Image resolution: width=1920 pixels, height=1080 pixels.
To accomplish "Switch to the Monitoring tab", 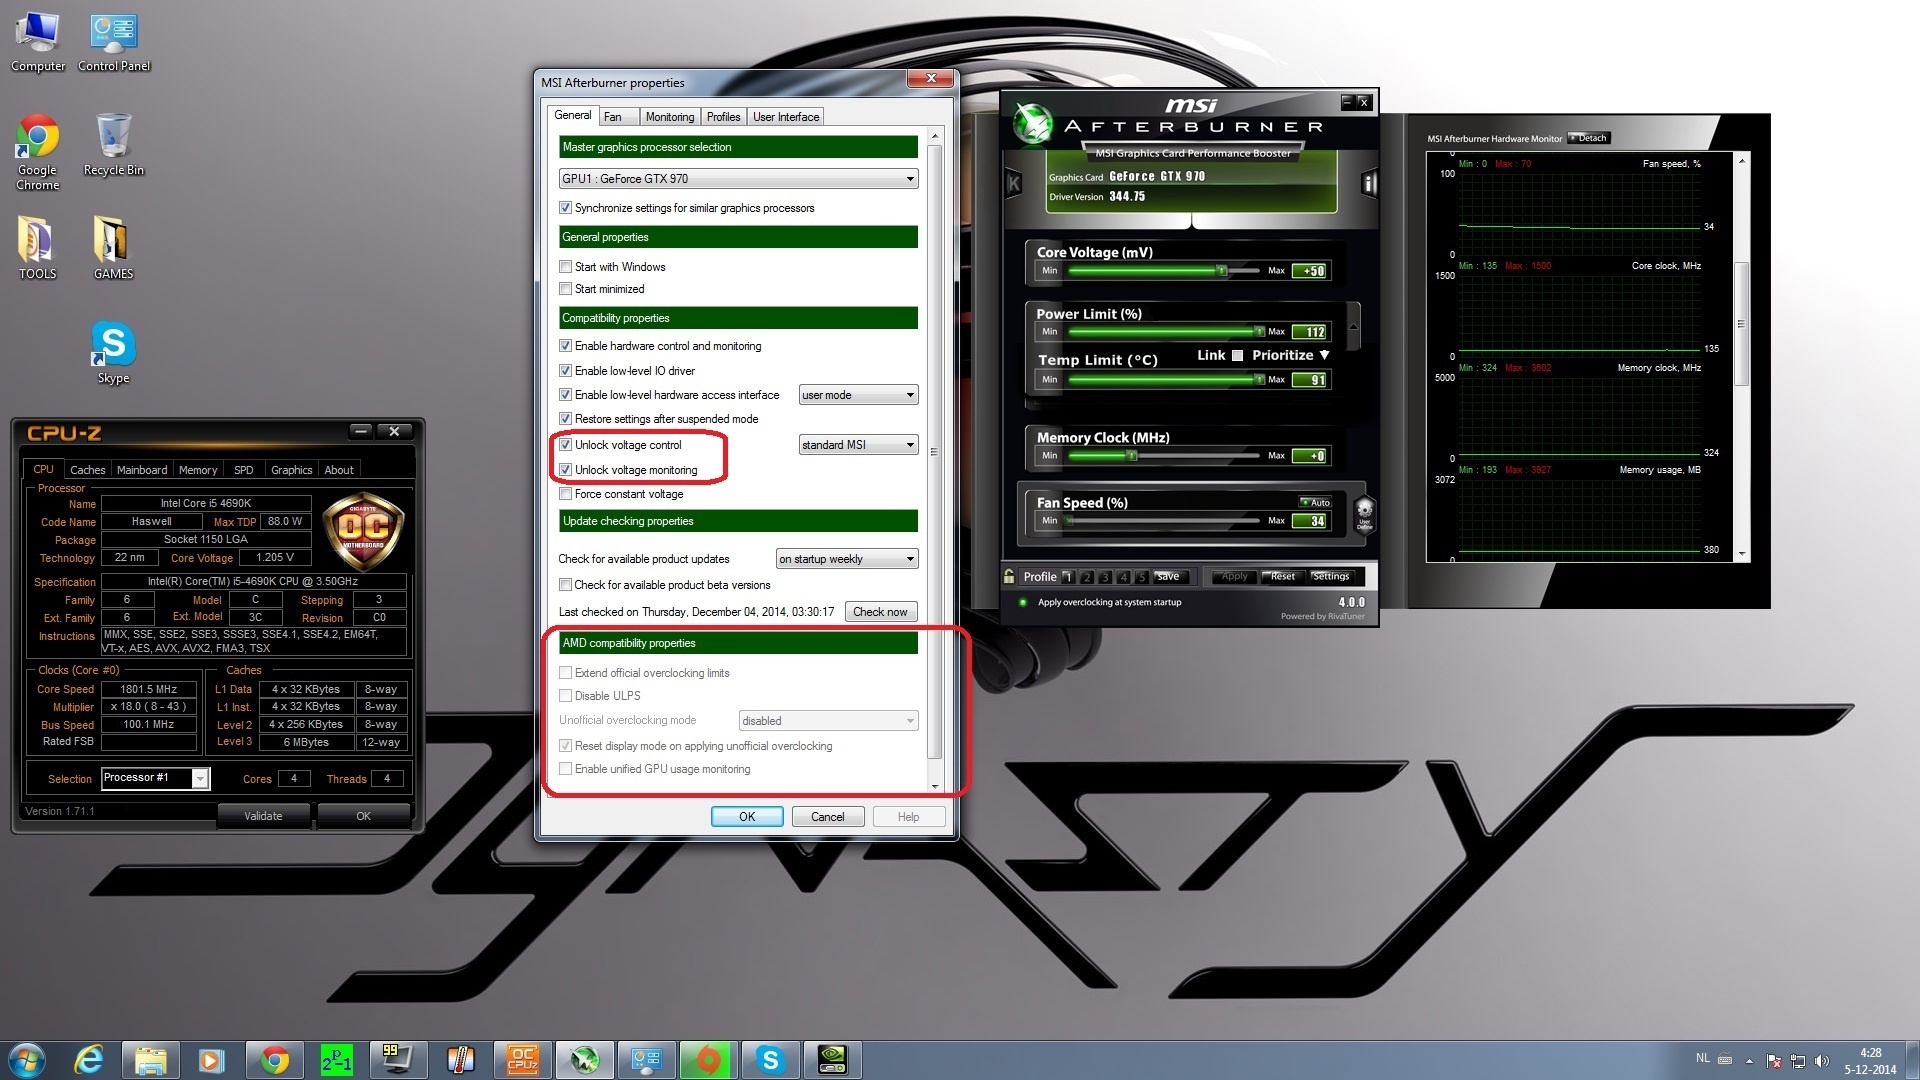I will (x=669, y=117).
